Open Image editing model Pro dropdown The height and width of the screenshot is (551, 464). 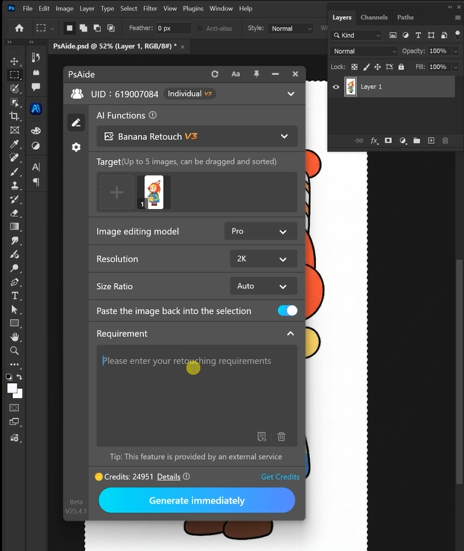pyautogui.click(x=260, y=231)
